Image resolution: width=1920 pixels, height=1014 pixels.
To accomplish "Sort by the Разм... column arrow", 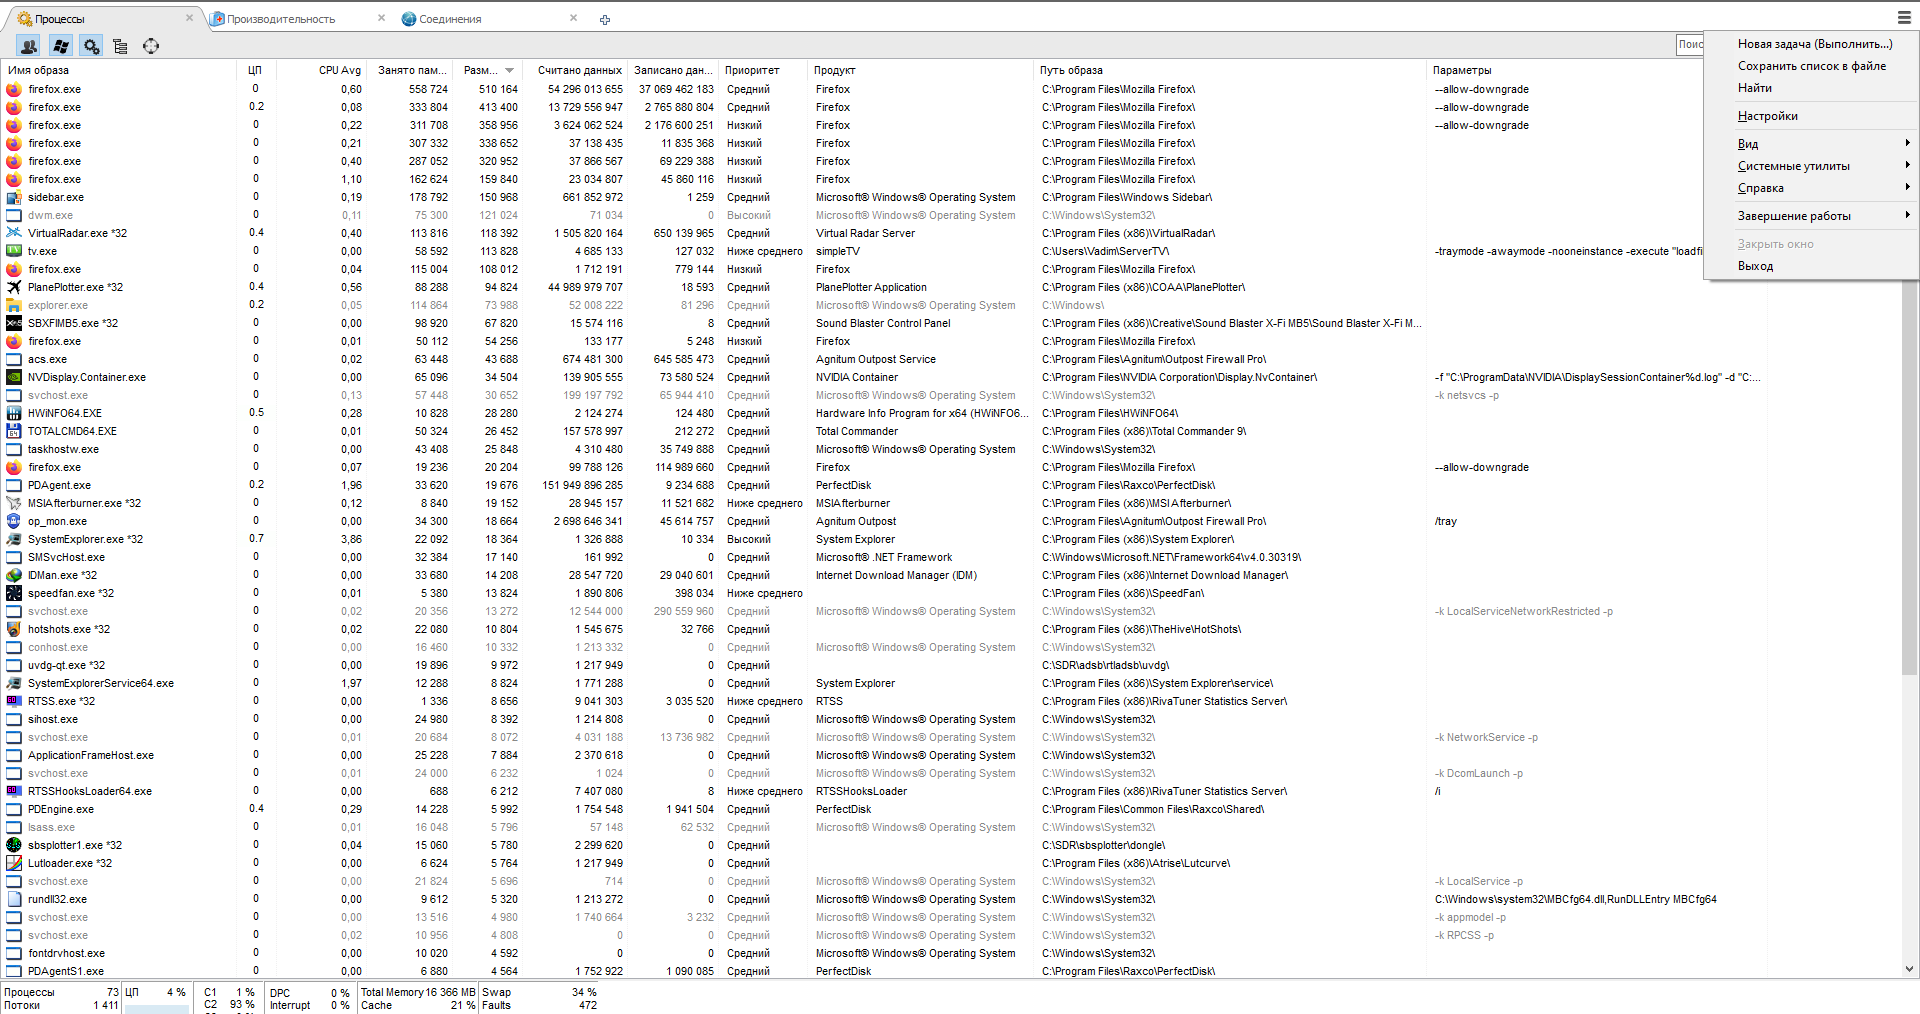I will 509,71.
